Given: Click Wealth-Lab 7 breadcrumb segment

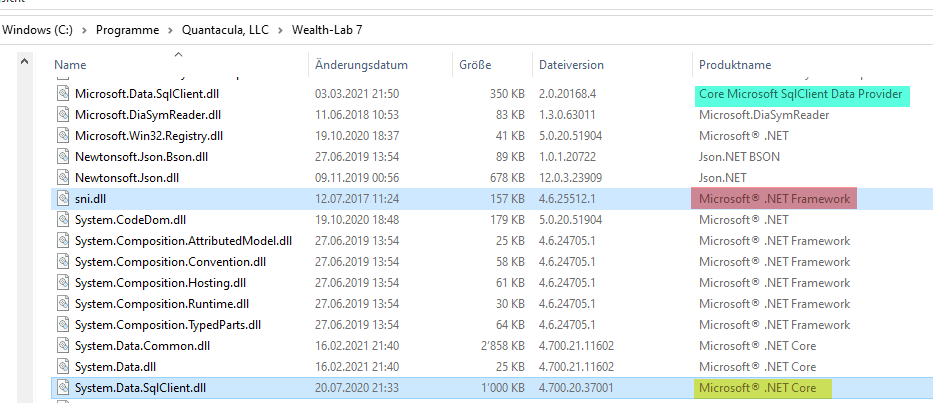Looking at the screenshot, I should (x=327, y=30).
